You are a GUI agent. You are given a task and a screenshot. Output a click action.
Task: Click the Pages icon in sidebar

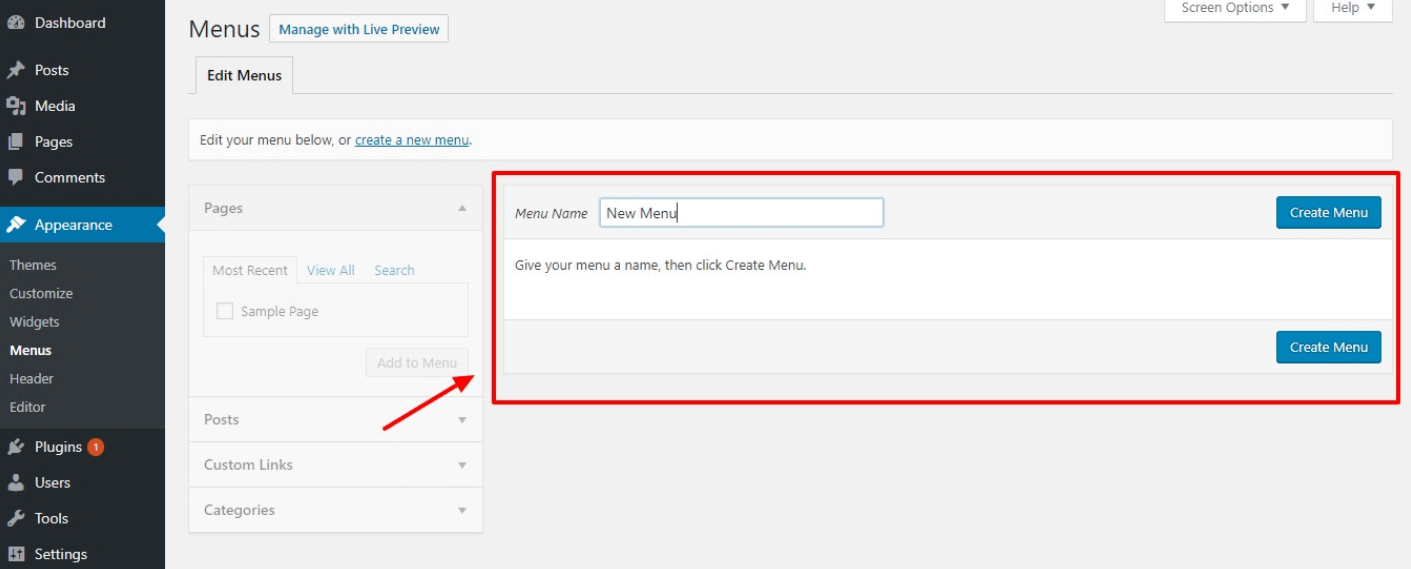point(15,142)
